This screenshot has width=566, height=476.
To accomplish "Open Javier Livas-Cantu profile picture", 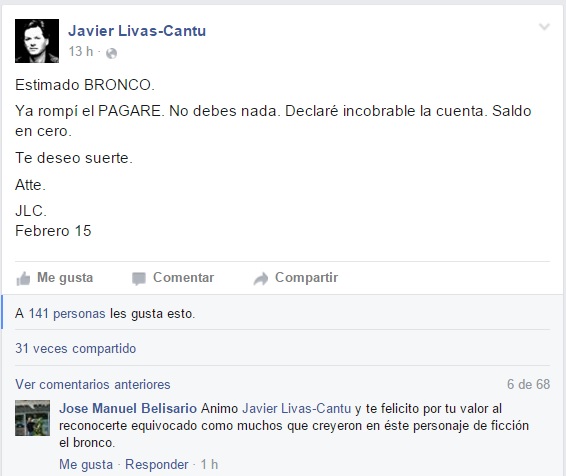I will coord(37,41).
